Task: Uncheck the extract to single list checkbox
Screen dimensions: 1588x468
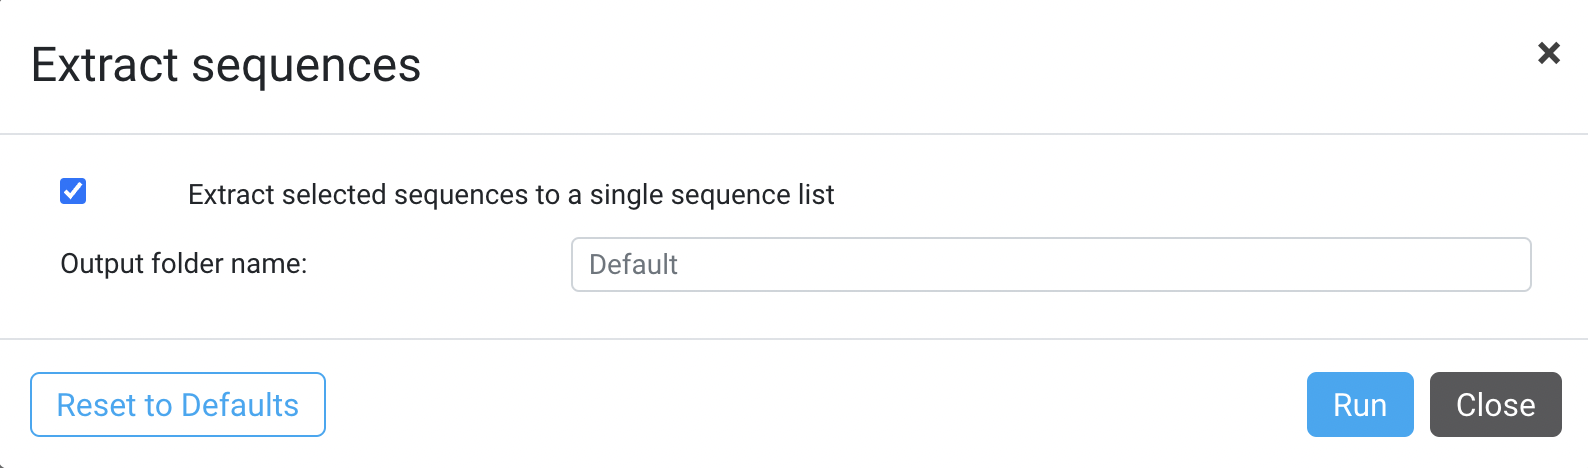Action: point(73,191)
